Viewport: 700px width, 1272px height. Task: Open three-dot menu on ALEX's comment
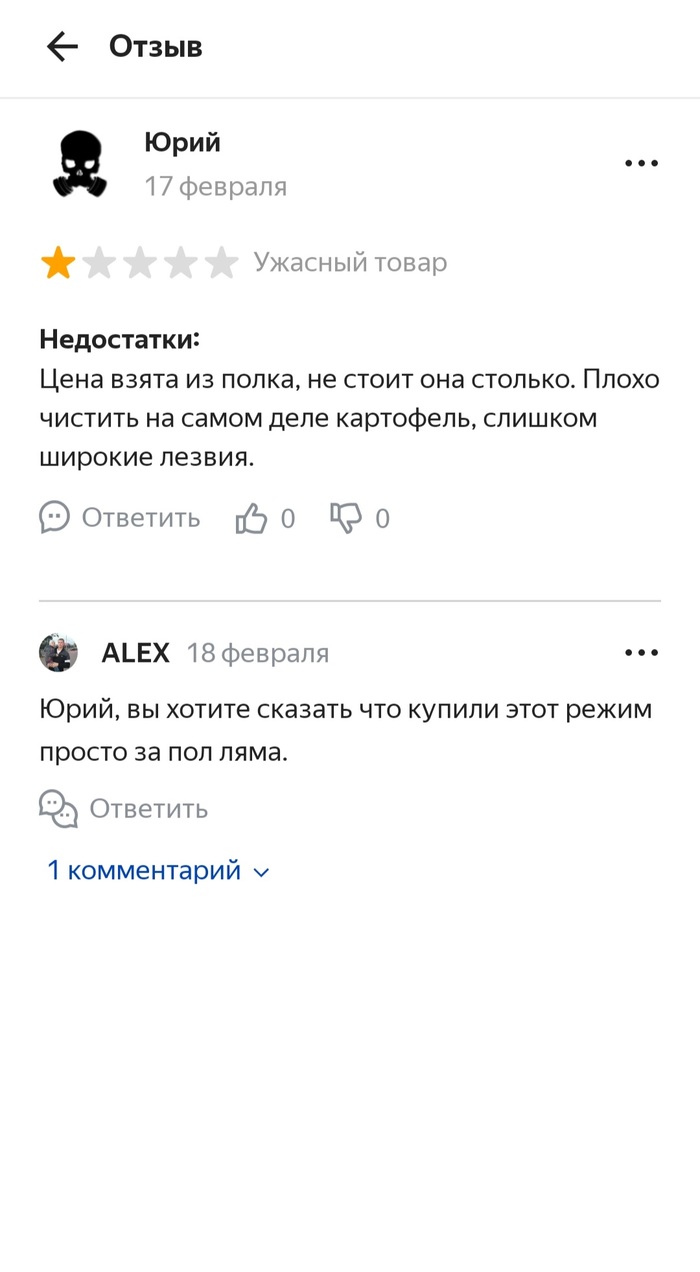641,653
